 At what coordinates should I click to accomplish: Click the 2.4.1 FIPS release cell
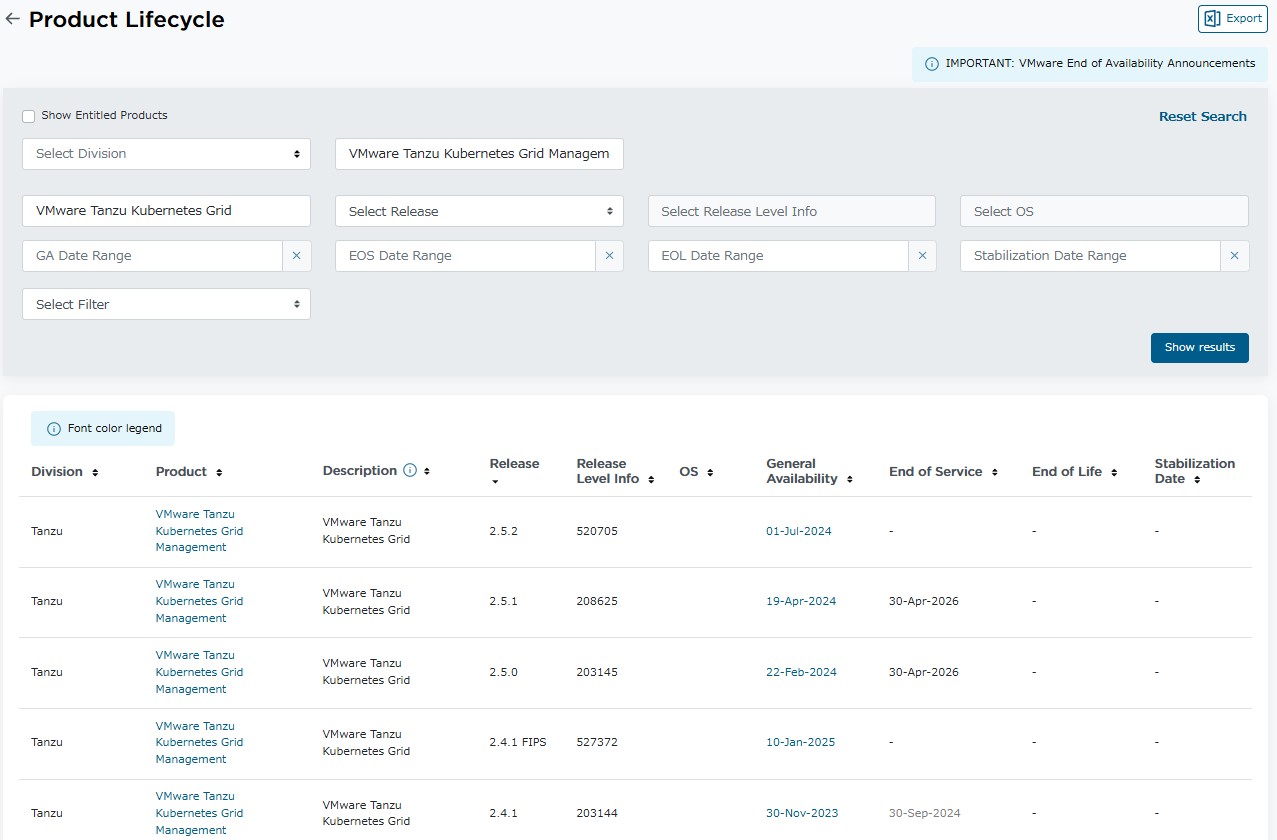click(x=518, y=742)
